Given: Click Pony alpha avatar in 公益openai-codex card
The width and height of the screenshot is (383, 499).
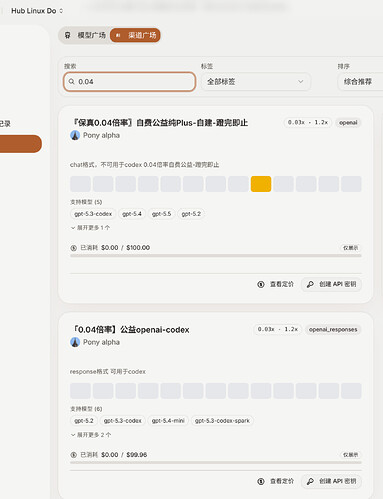Looking at the screenshot, I should pos(75,342).
